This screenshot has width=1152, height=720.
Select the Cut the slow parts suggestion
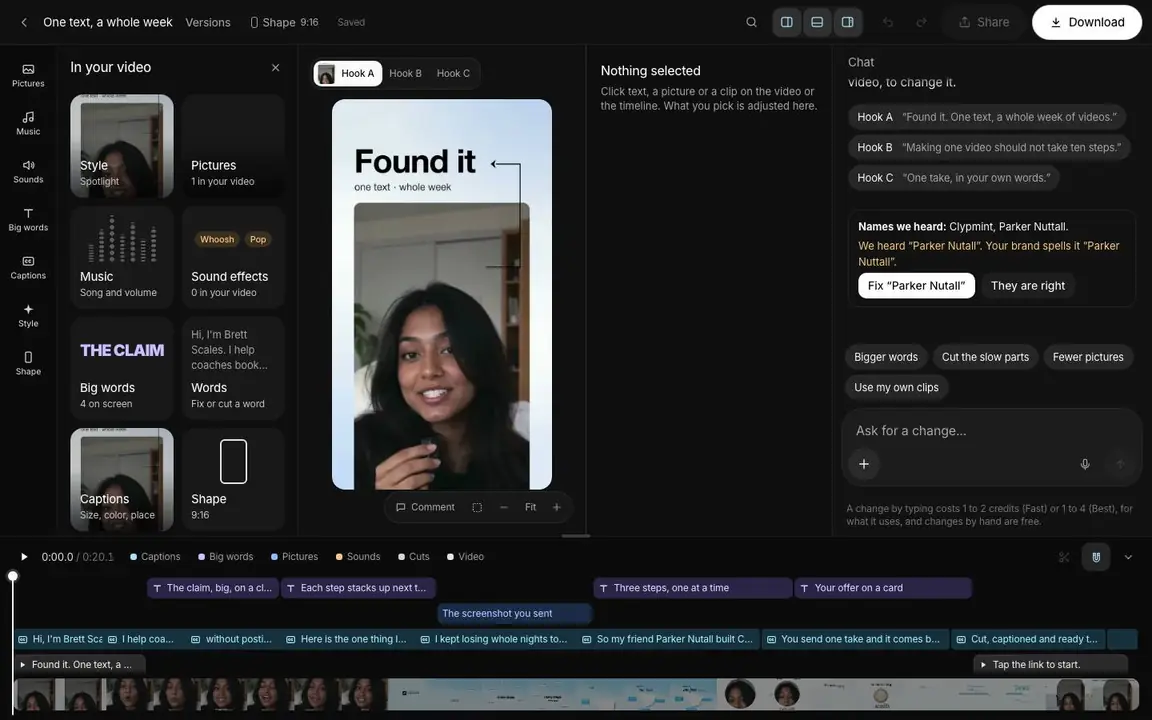tap(985, 357)
